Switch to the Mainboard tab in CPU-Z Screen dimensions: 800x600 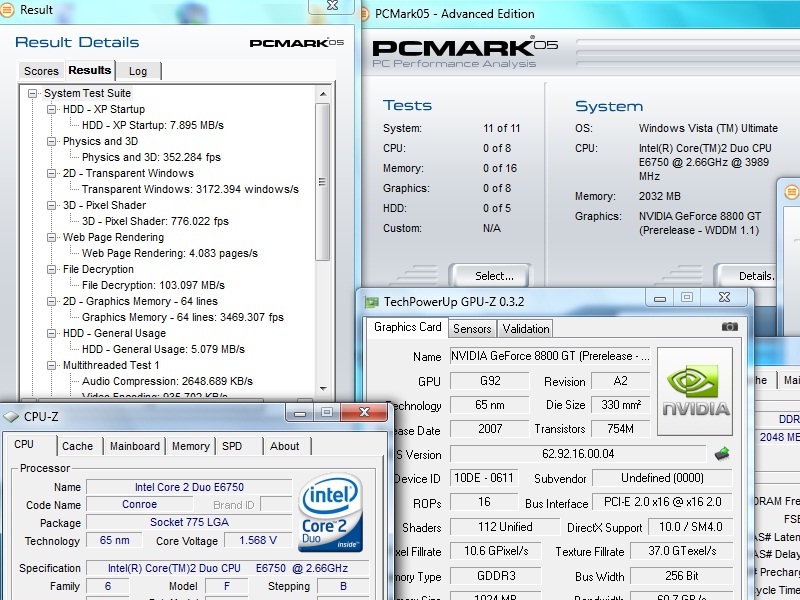tap(135, 446)
